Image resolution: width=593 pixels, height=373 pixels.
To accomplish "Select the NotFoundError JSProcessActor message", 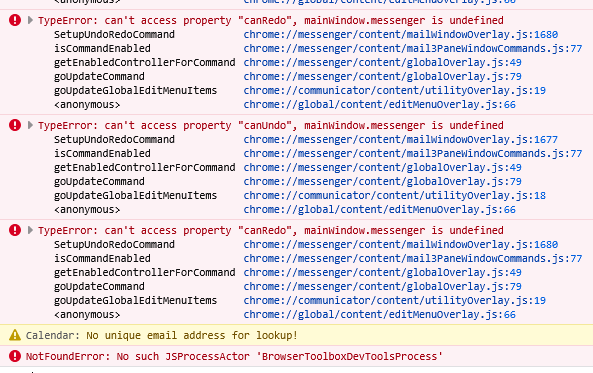I will point(234,356).
